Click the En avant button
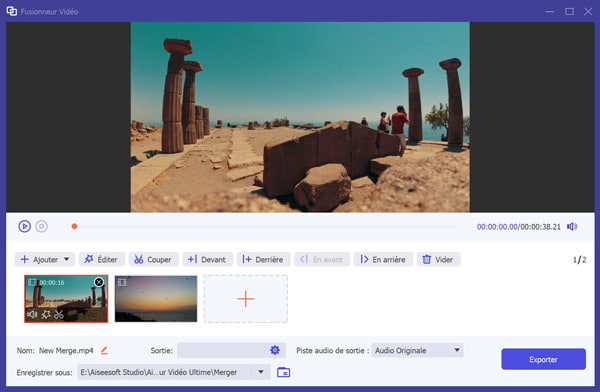 pyautogui.click(x=322, y=259)
